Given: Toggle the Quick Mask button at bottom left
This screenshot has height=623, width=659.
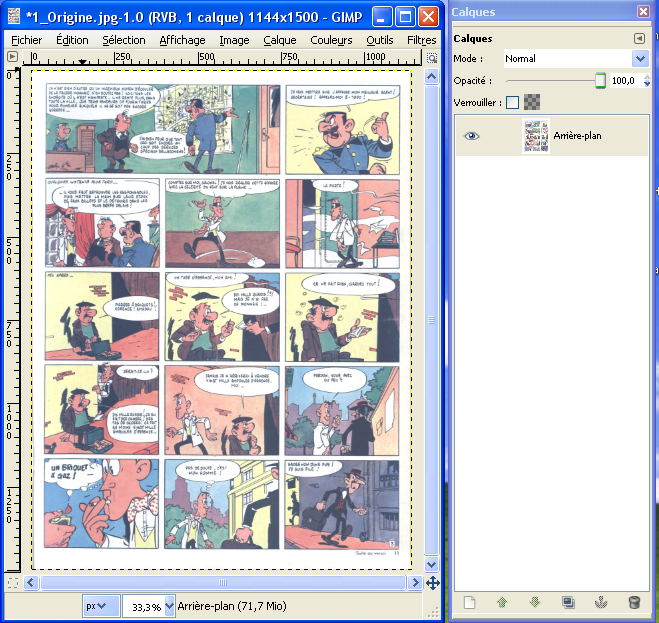Looking at the screenshot, I should [x=13, y=583].
